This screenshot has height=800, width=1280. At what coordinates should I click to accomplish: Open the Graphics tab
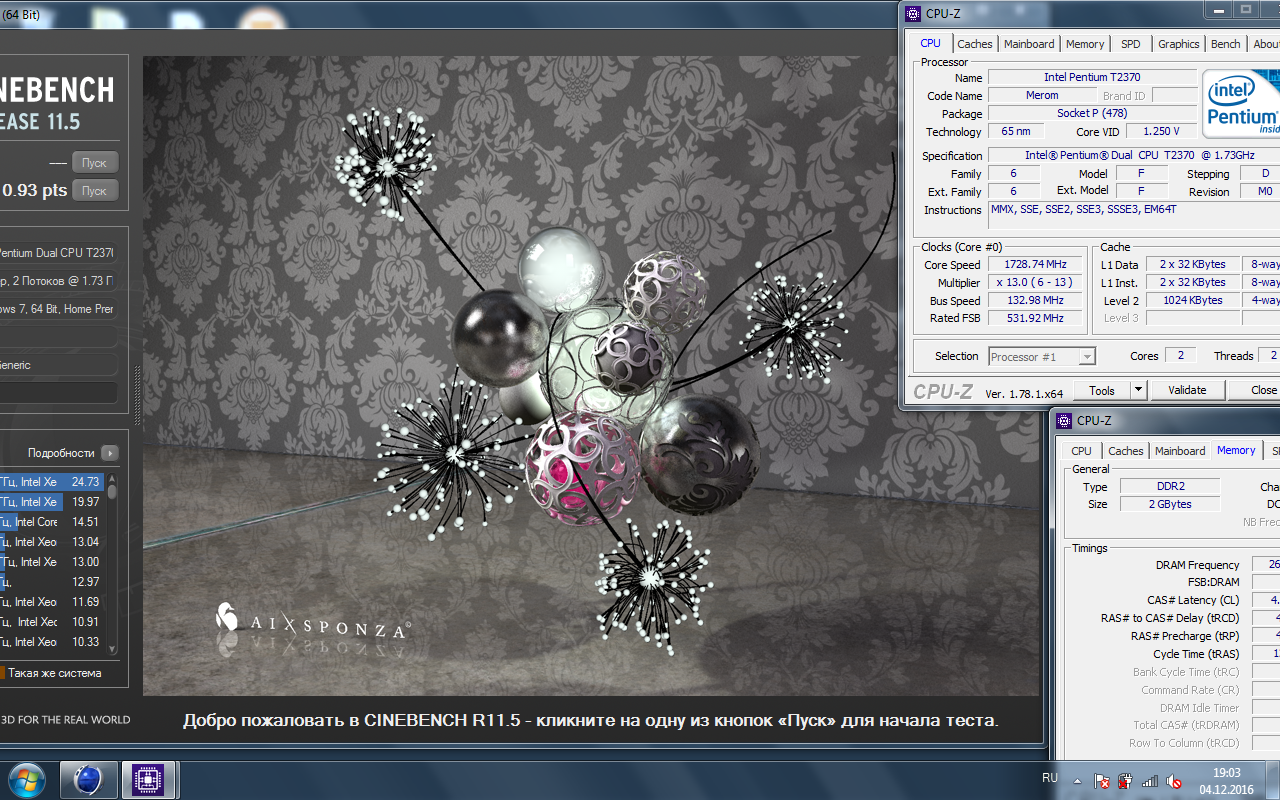(1179, 44)
